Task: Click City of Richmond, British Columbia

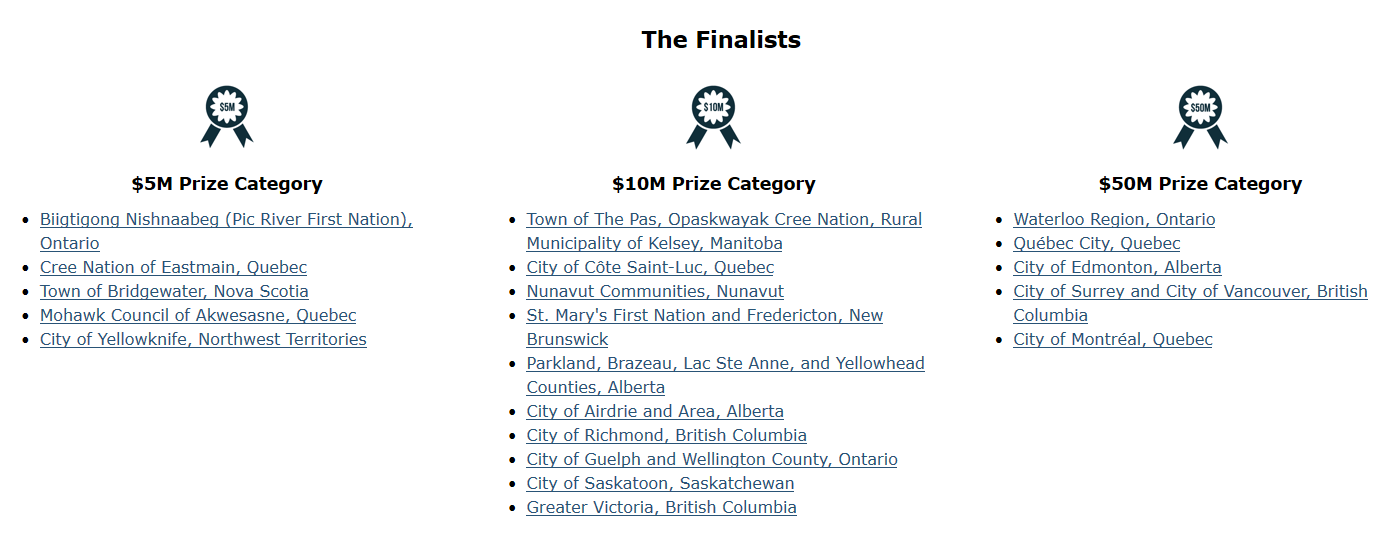Action: [666, 436]
